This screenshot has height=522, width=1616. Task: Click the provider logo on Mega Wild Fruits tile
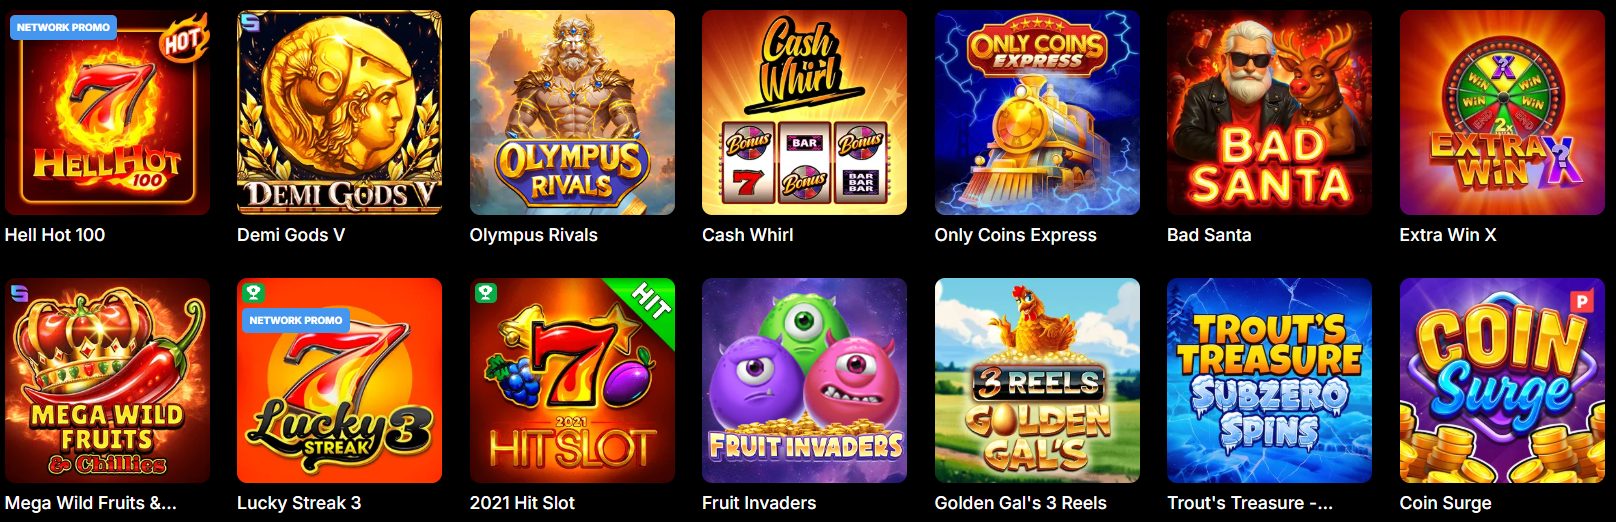(x=18, y=292)
